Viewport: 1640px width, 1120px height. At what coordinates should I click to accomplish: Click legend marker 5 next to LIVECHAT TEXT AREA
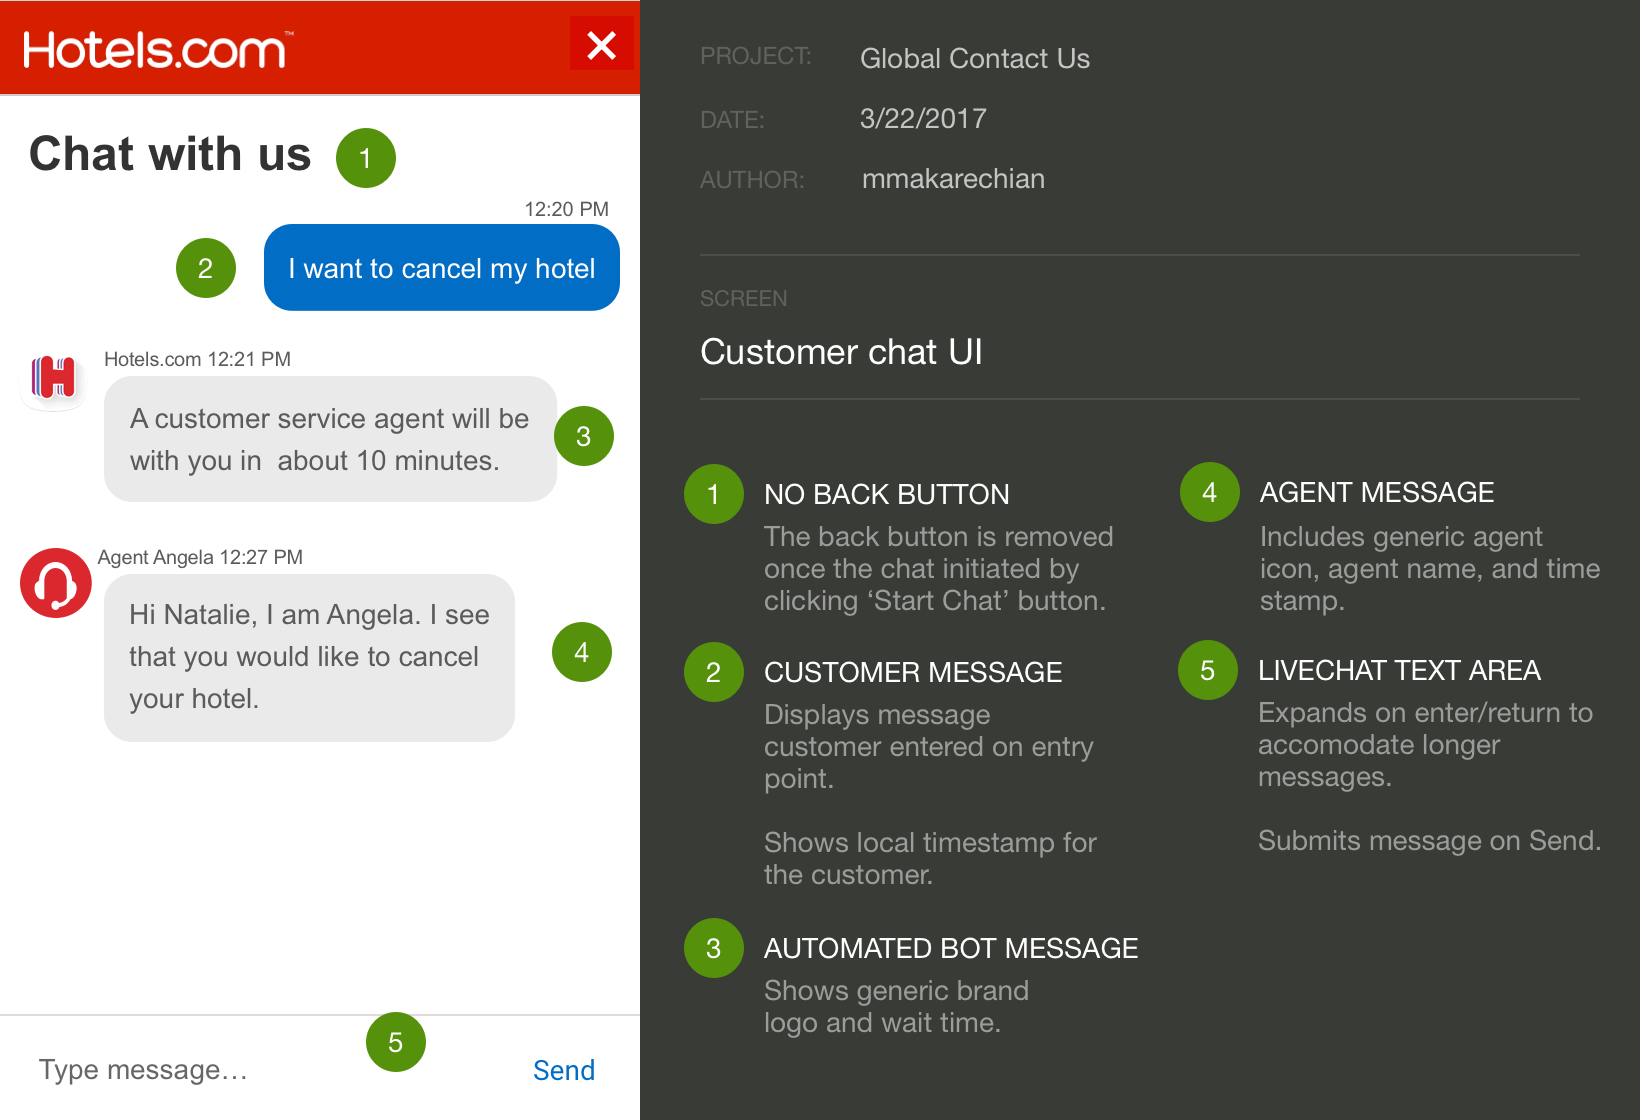point(1207,670)
